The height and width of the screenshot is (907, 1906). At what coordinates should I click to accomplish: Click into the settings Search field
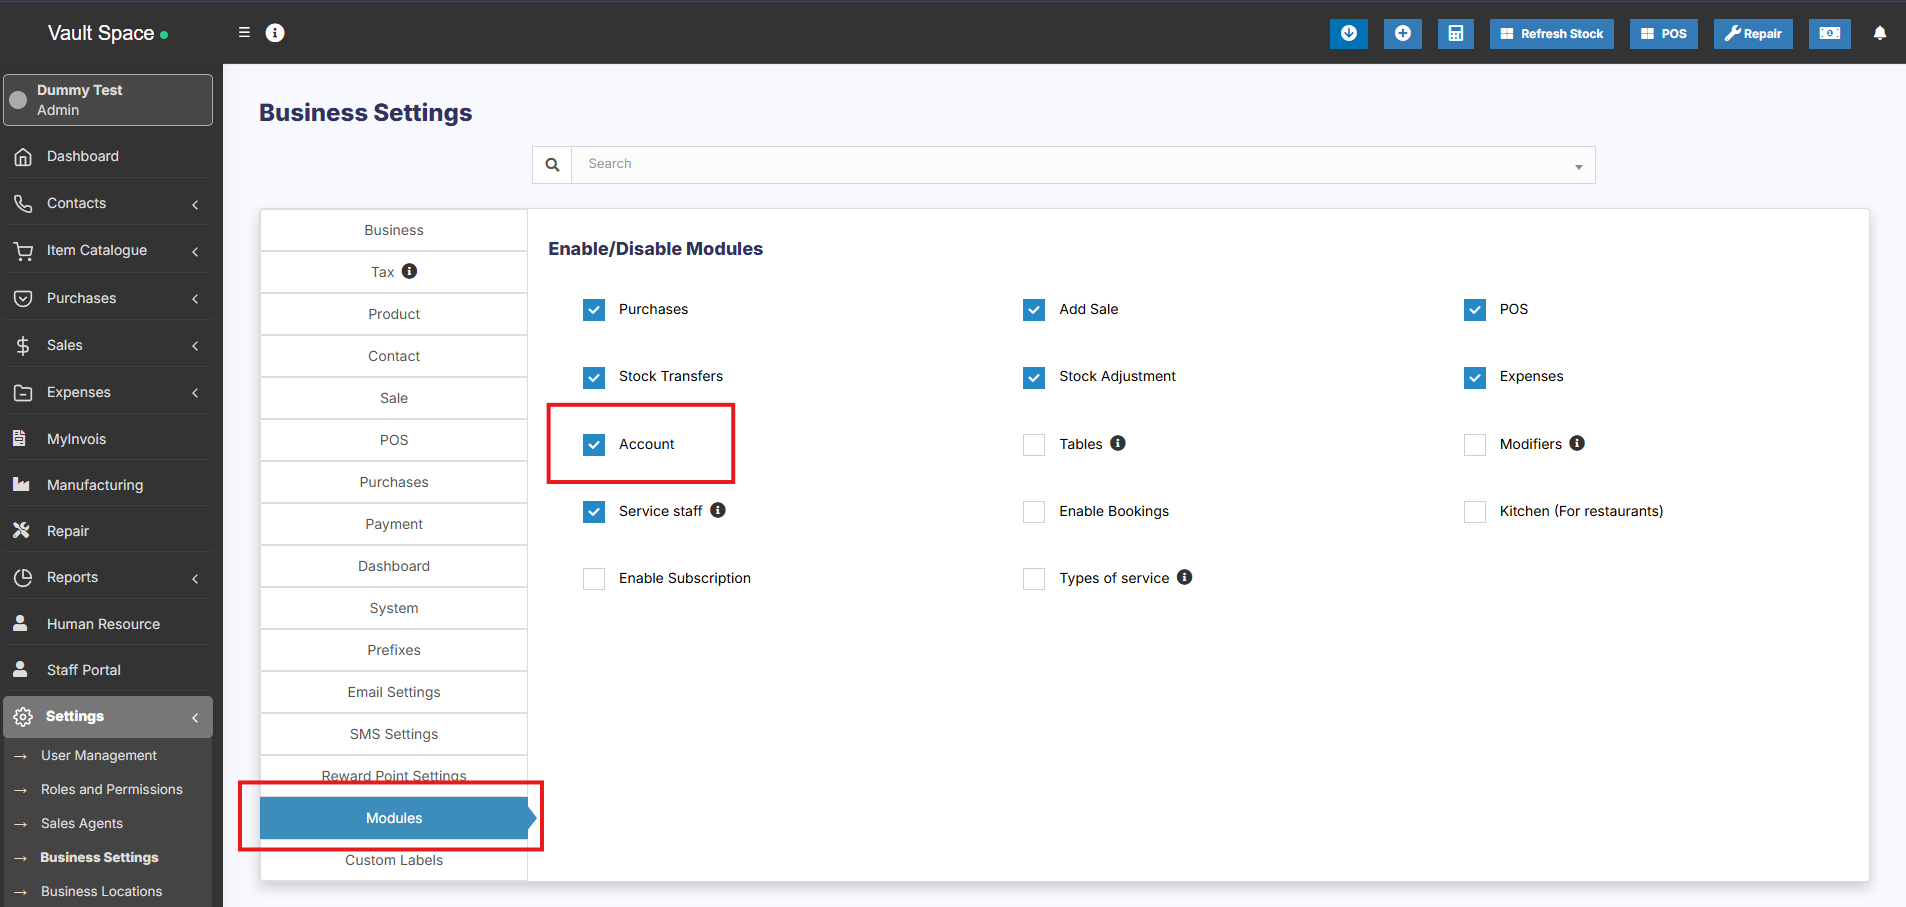pos(1070,165)
